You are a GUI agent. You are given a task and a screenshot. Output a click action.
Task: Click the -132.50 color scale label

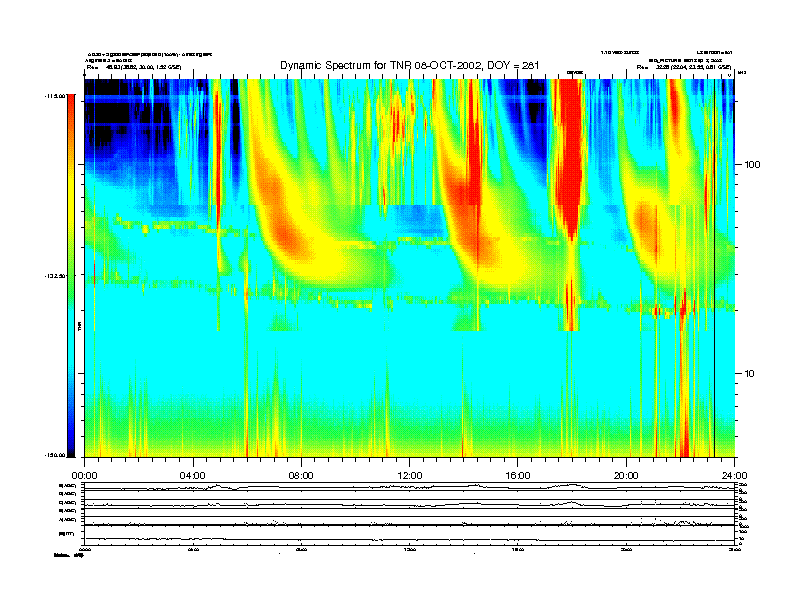point(55,276)
